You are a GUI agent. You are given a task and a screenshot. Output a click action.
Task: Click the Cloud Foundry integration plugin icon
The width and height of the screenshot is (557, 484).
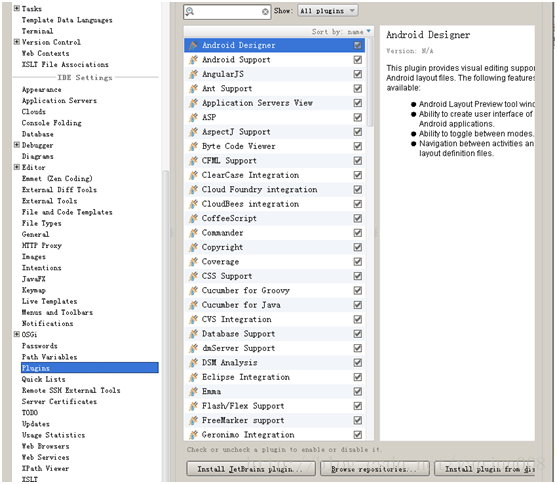click(x=193, y=189)
